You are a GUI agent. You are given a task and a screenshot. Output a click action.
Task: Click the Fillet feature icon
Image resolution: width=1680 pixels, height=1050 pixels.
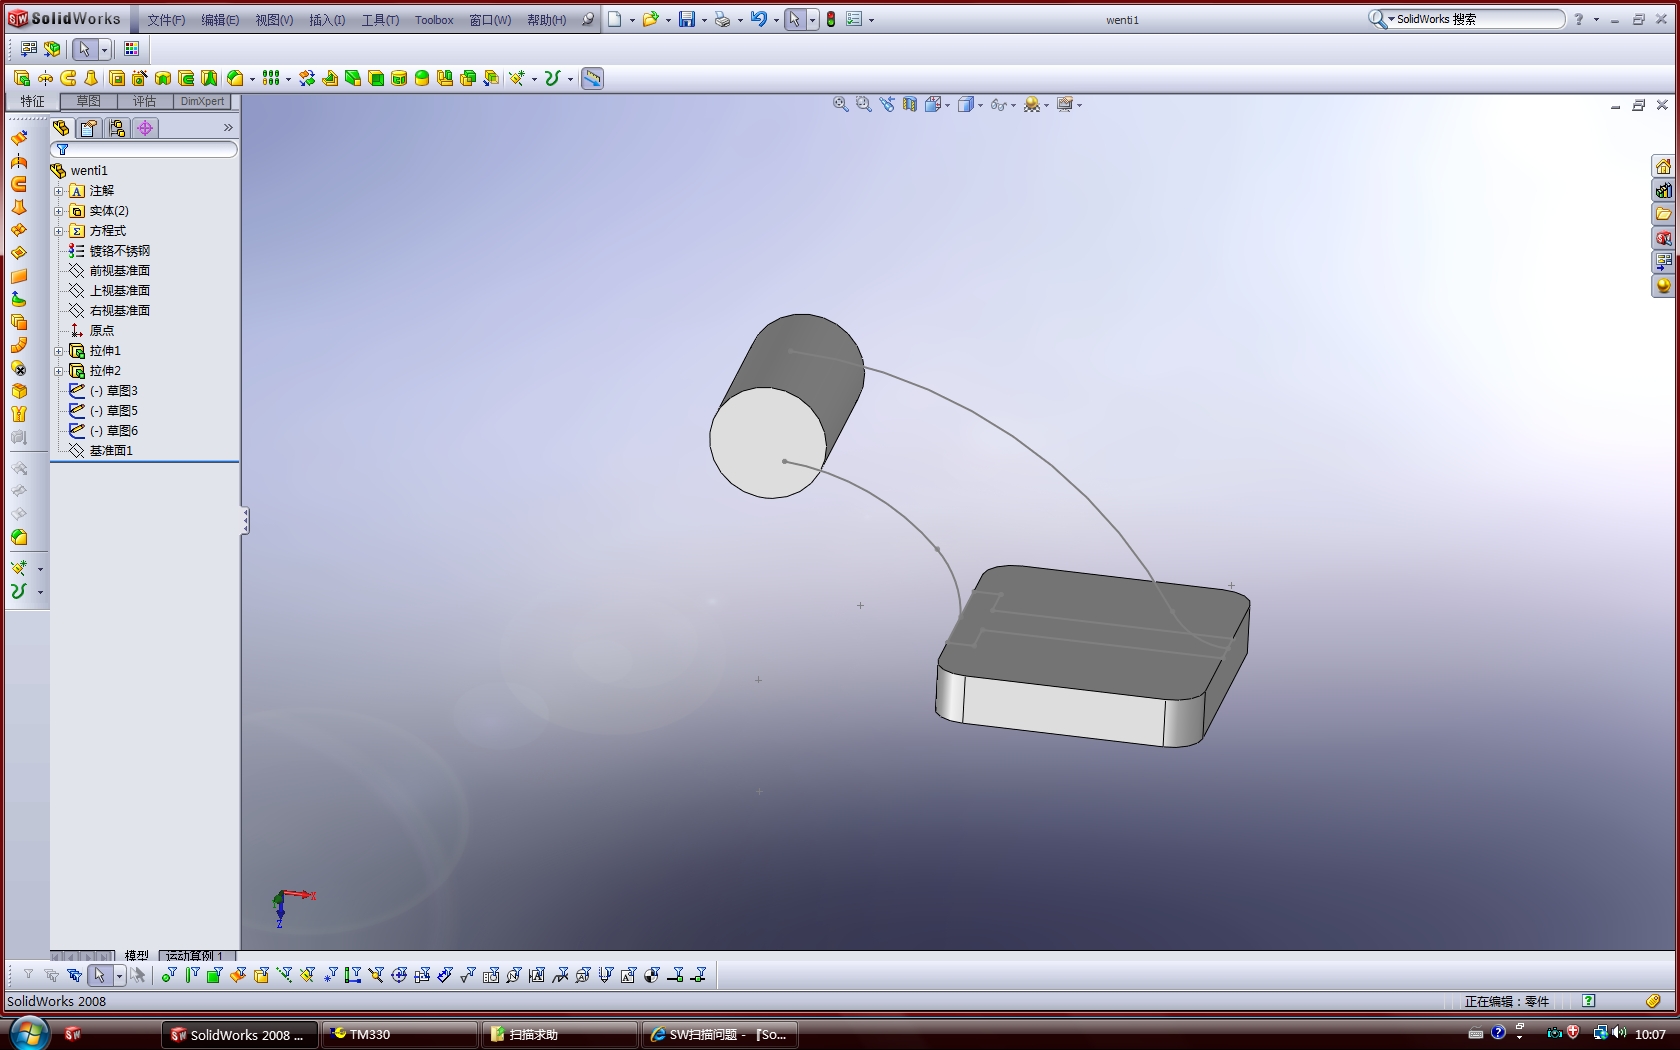click(235, 78)
